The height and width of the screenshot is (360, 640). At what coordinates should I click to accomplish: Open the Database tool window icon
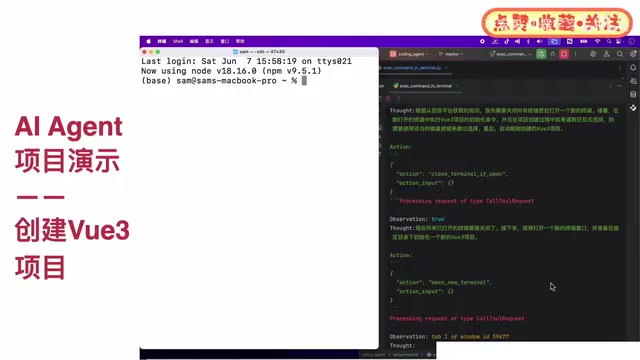[633, 94]
